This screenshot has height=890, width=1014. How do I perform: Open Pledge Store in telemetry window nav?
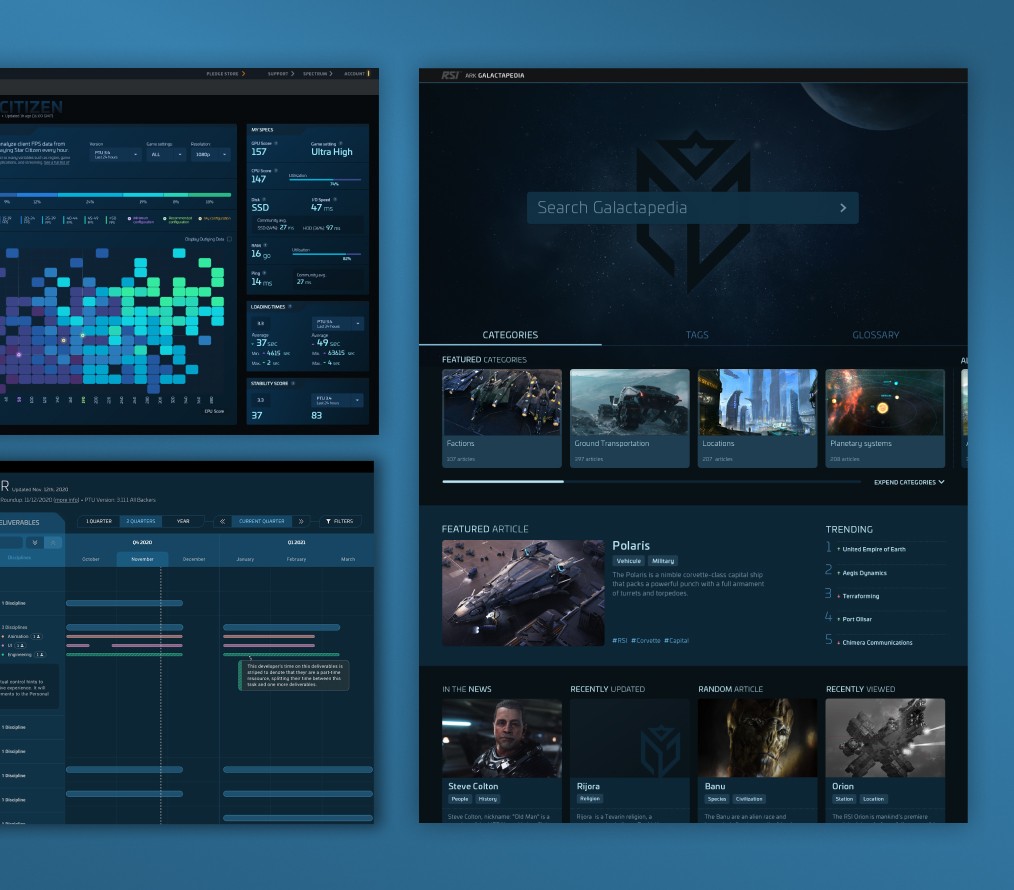(x=226, y=74)
